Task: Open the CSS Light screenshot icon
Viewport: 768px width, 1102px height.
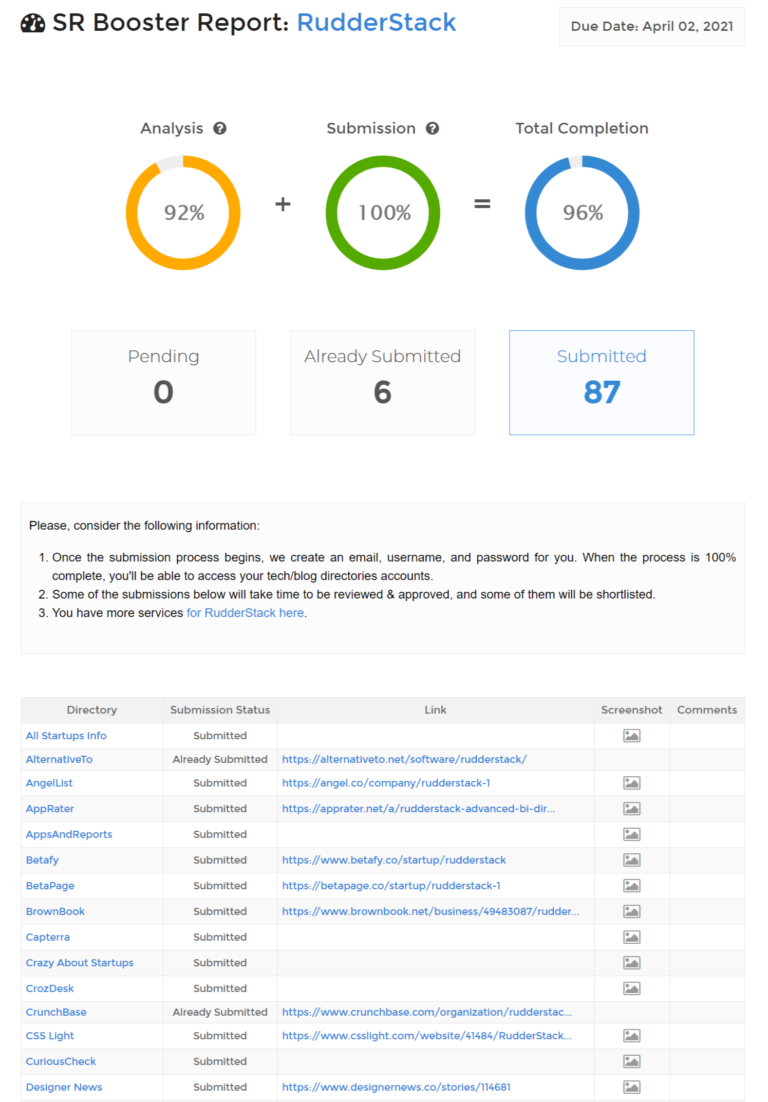Action: coord(632,1036)
